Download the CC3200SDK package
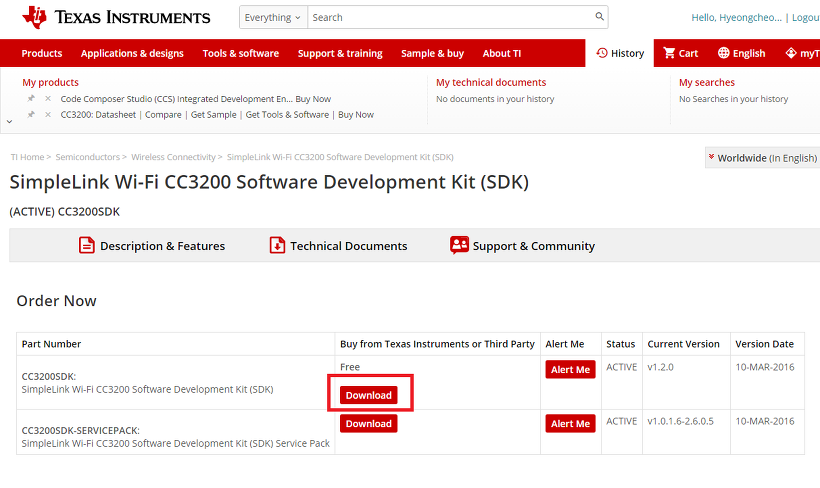 tap(369, 395)
